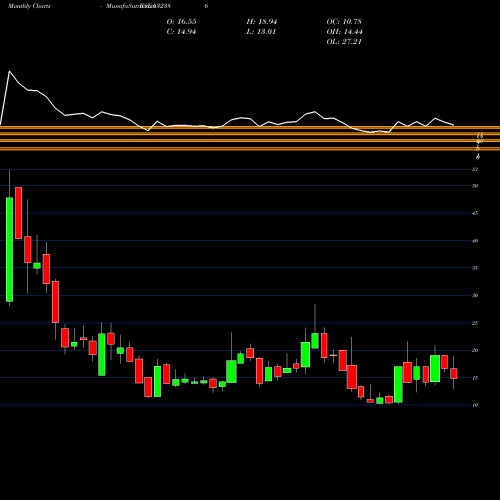500x500 pixels.
Task: Select the open value "O: 16.55"
Action: coord(181,22)
